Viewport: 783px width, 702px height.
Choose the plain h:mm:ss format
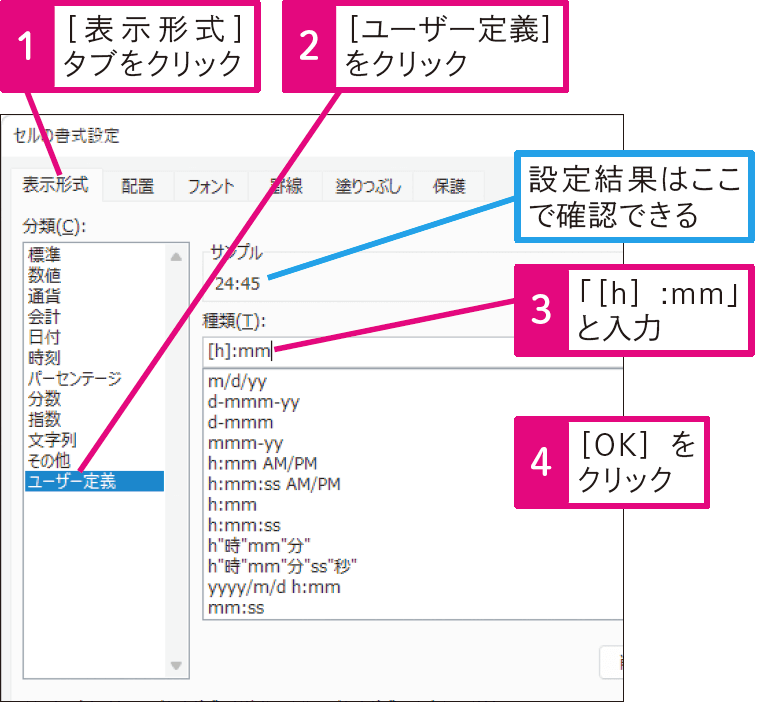click(x=244, y=525)
